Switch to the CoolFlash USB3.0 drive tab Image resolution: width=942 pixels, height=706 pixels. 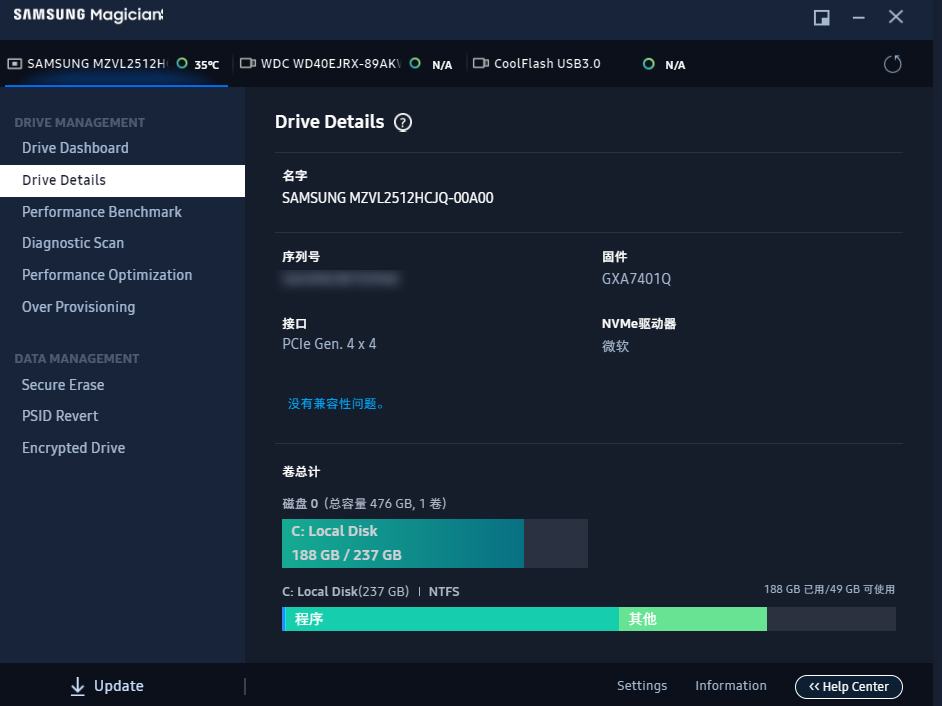pyautogui.click(x=579, y=64)
